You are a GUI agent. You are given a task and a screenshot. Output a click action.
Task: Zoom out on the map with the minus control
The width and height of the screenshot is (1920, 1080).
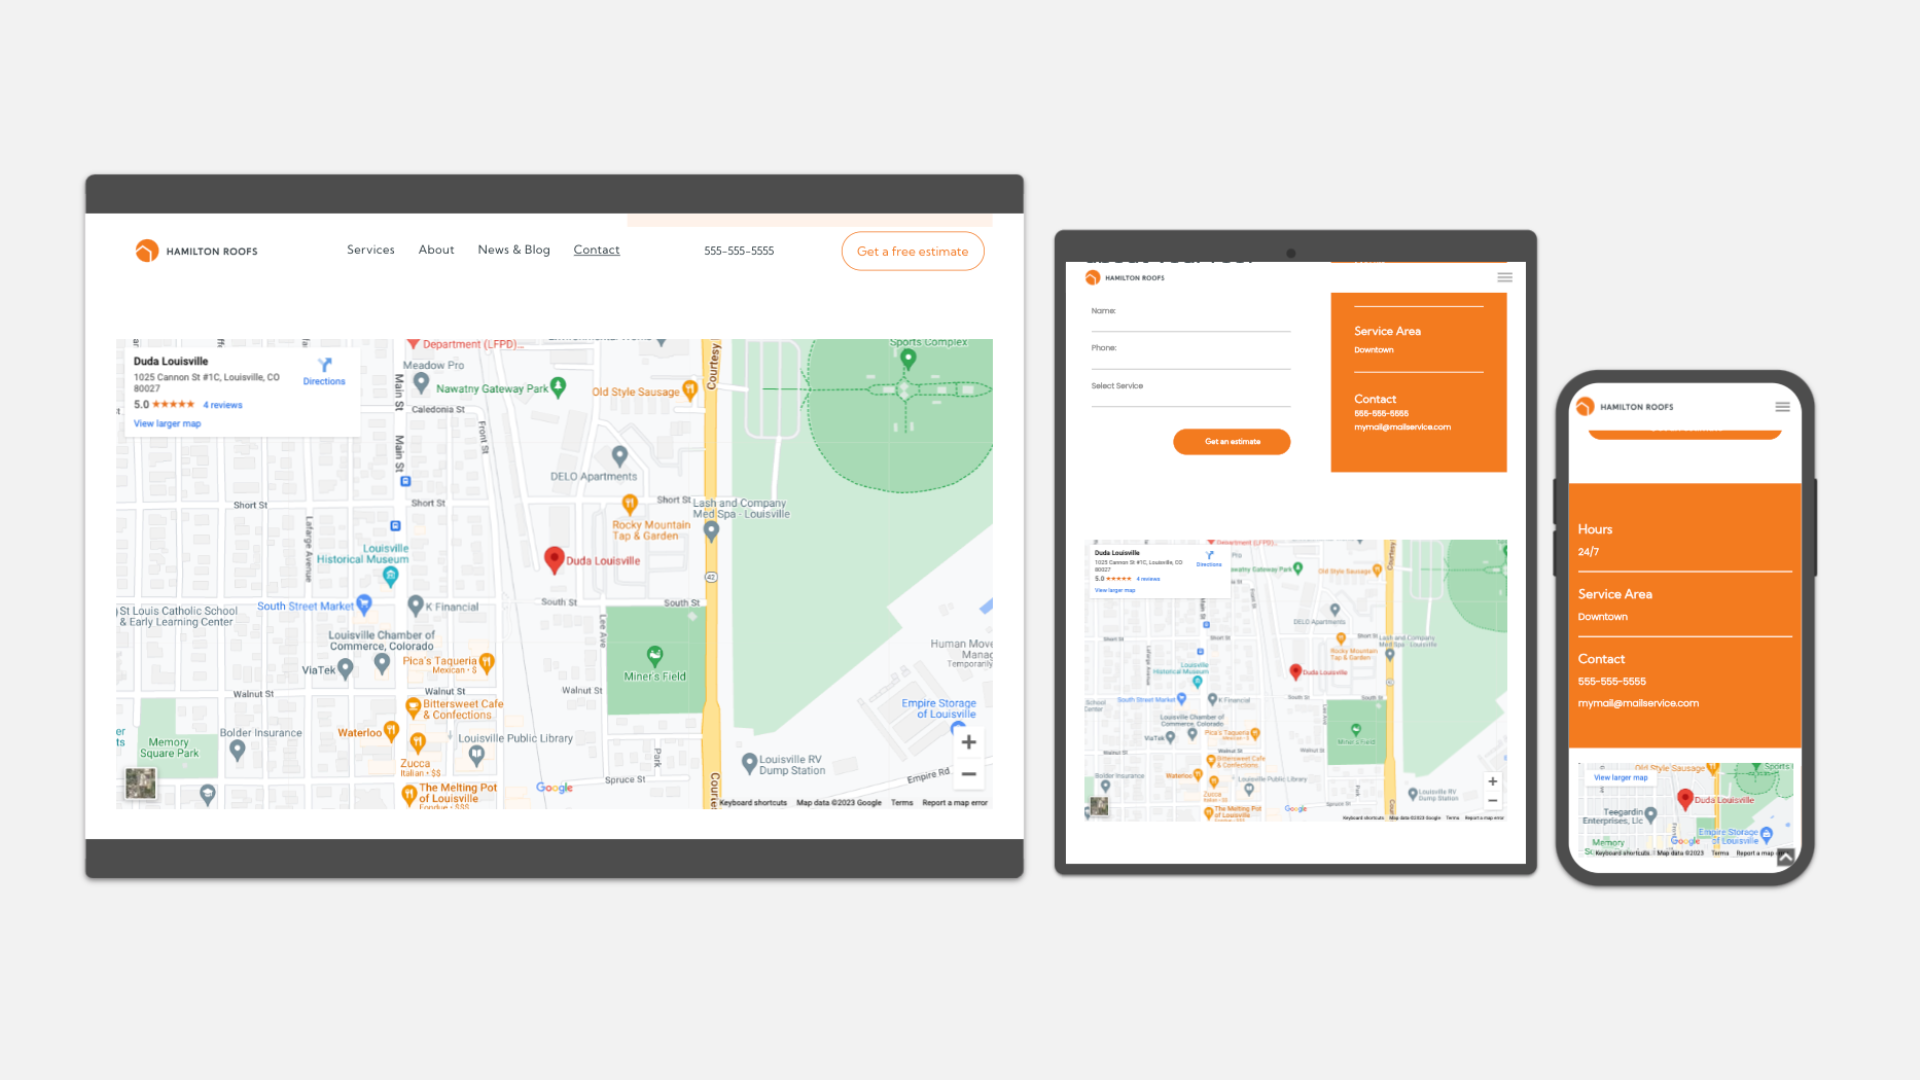968,774
